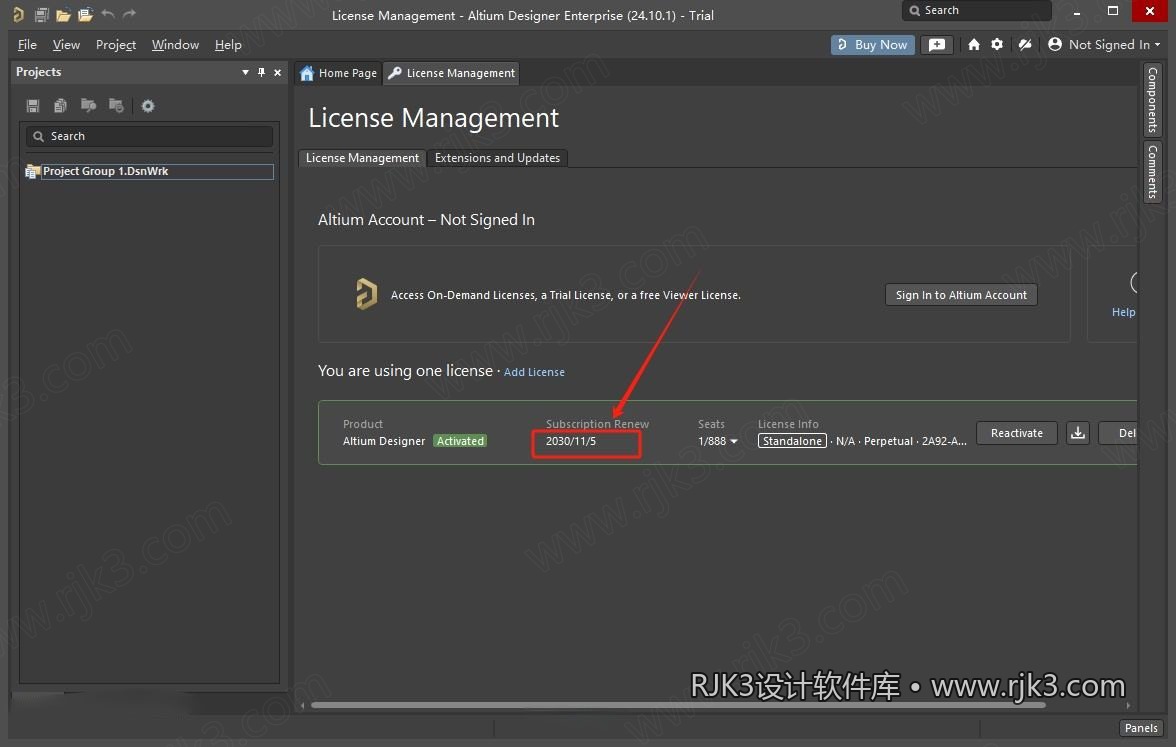The image size is (1176, 747).
Task: Open preferences gear icon in top bar
Action: click(997, 44)
